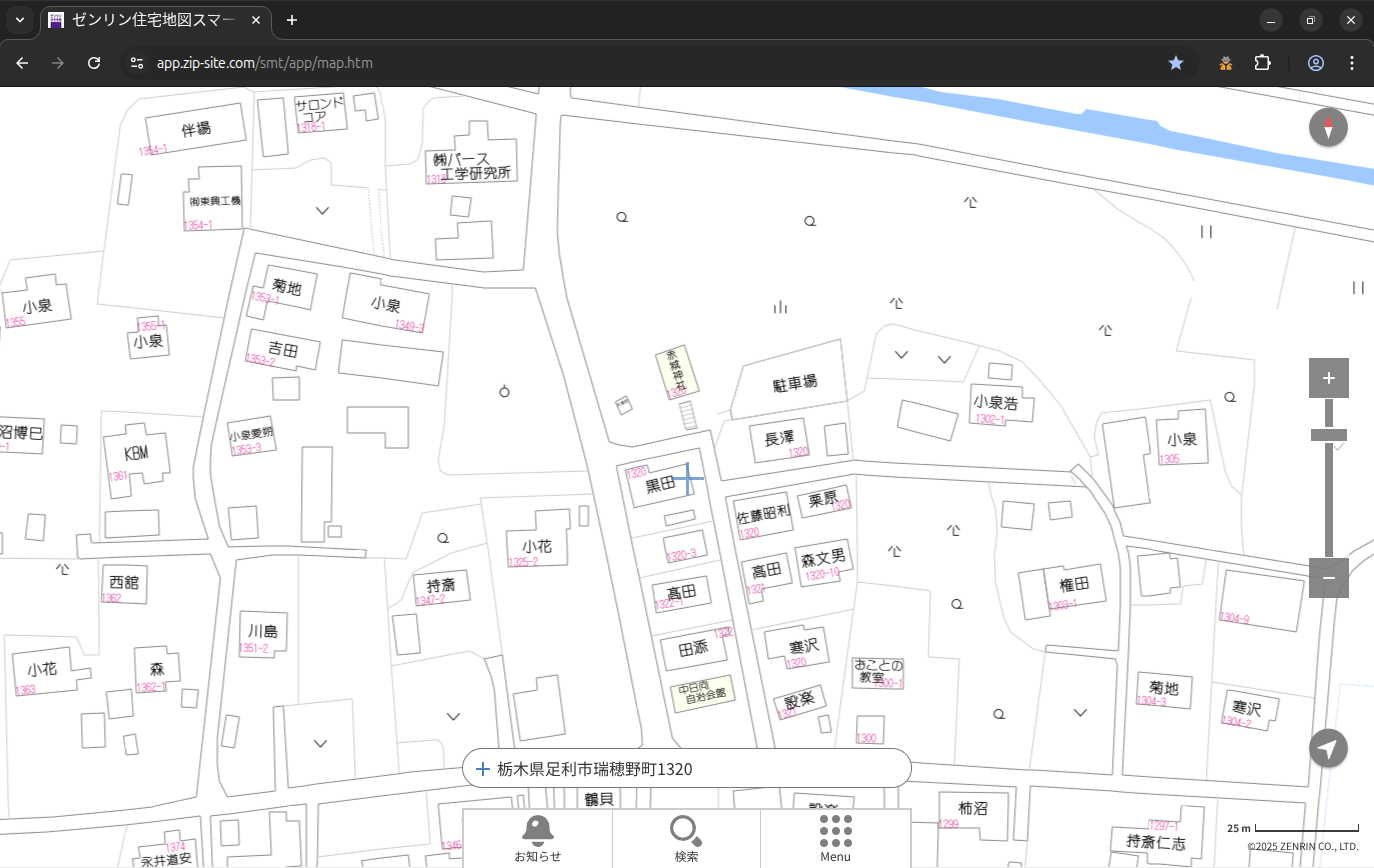
Task: Open the Menu grid icon
Action: [x=835, y=838]
